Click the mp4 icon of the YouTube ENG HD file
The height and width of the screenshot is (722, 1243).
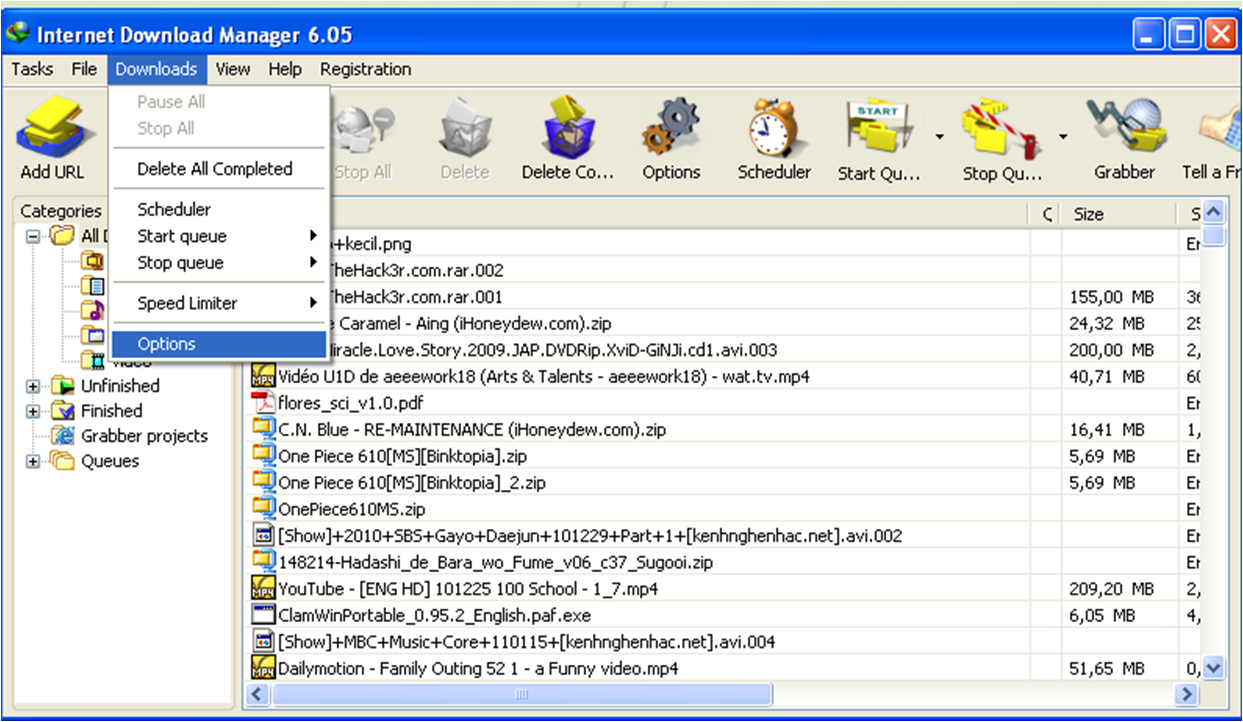(263, 589)
